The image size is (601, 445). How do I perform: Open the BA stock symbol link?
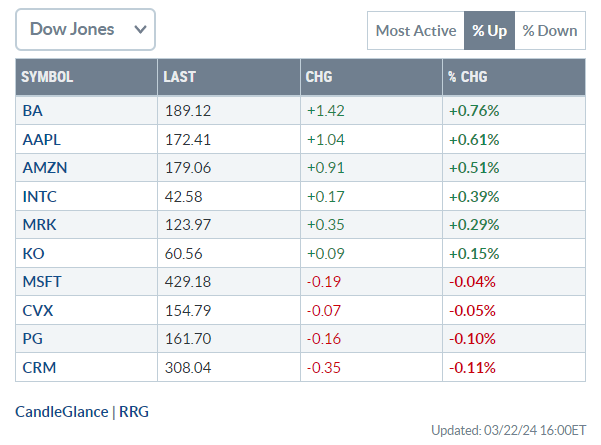(32, 109)
